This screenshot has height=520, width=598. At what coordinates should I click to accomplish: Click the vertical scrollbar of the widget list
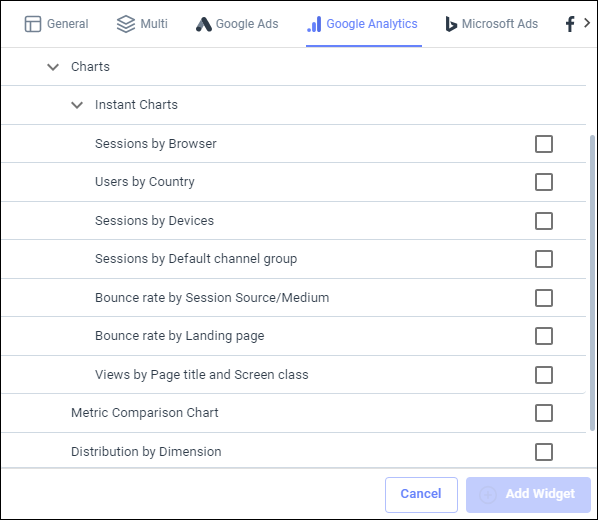(592, 283)
